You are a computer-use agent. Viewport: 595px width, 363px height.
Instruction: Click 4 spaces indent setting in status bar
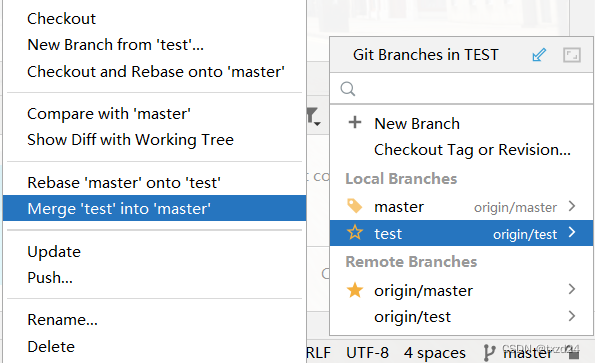point(434,353)
